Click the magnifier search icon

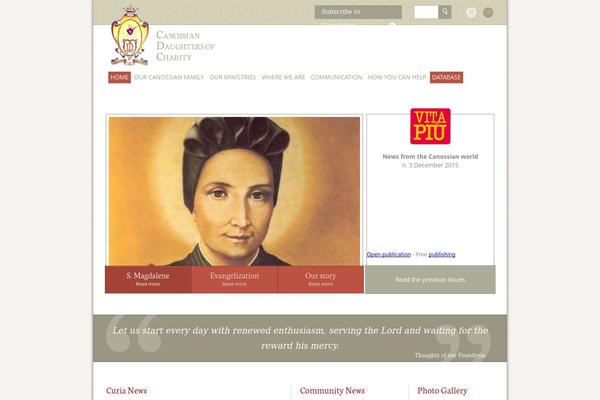pyautogui.click(x=445, y=12)
